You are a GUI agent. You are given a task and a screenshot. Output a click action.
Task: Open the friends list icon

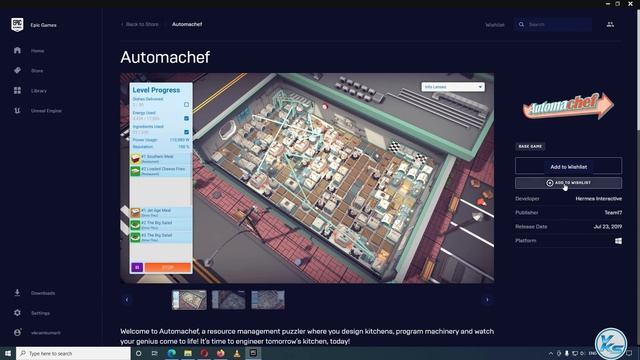610,24
